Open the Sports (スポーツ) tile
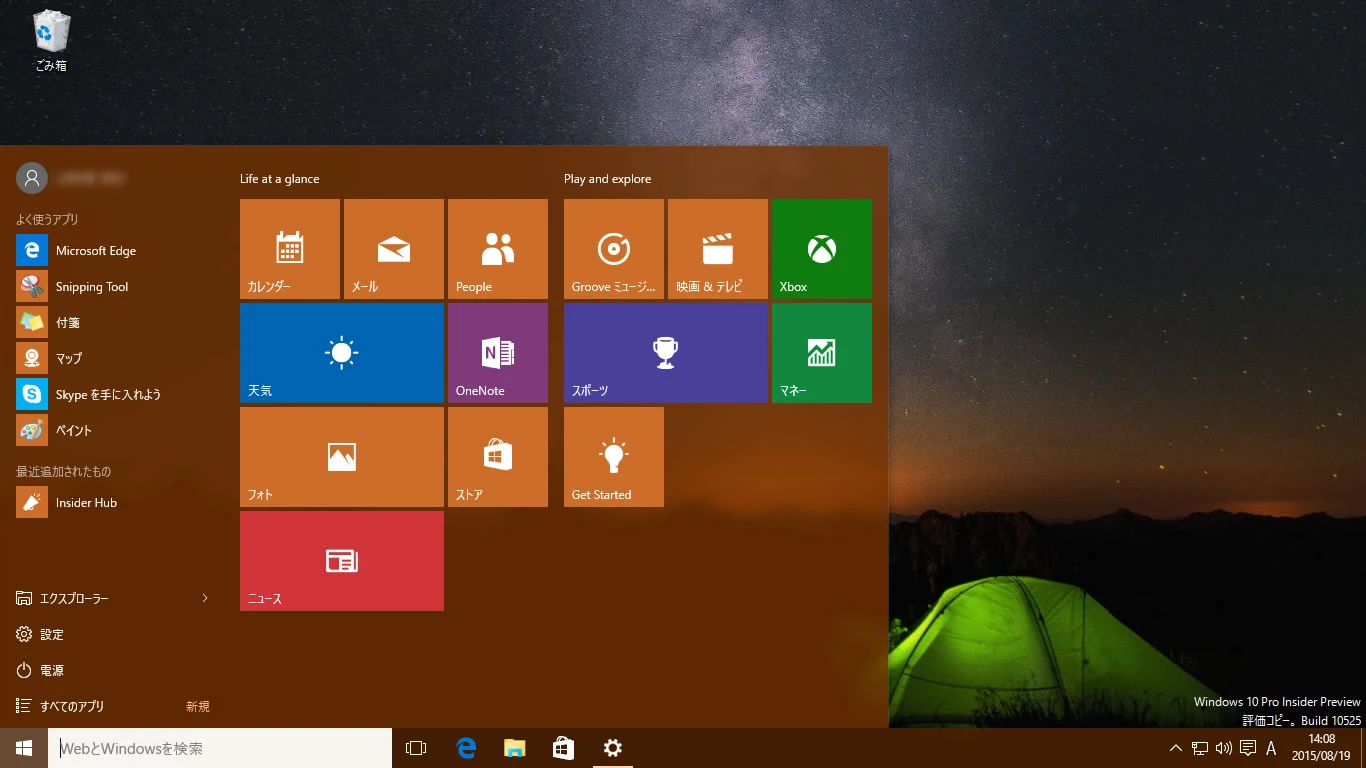This screenshot has height=768, width=1366. click(666, 353)
